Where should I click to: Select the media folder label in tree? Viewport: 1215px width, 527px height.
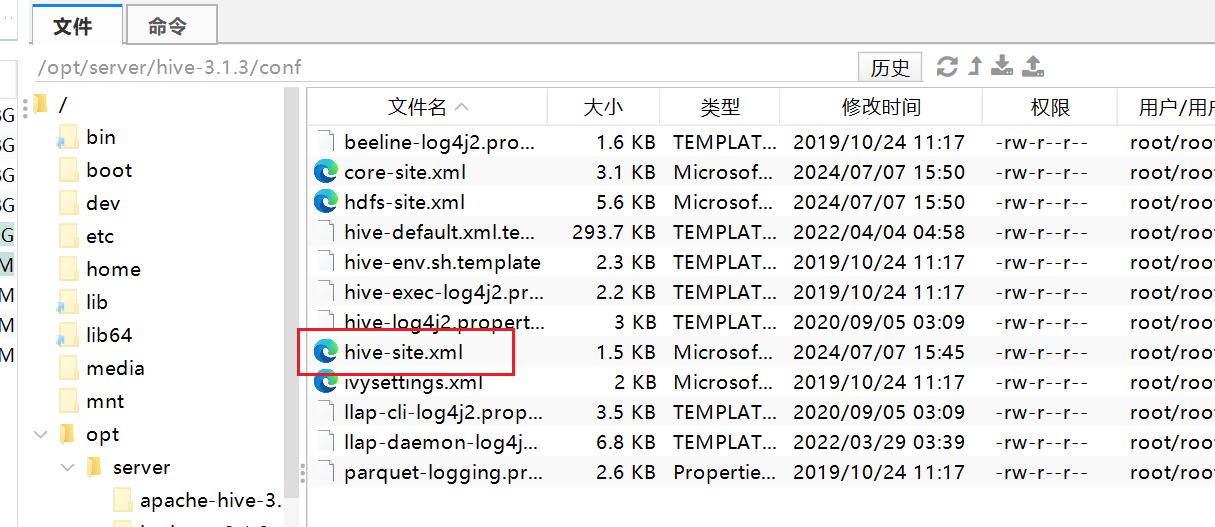point(115,368)
